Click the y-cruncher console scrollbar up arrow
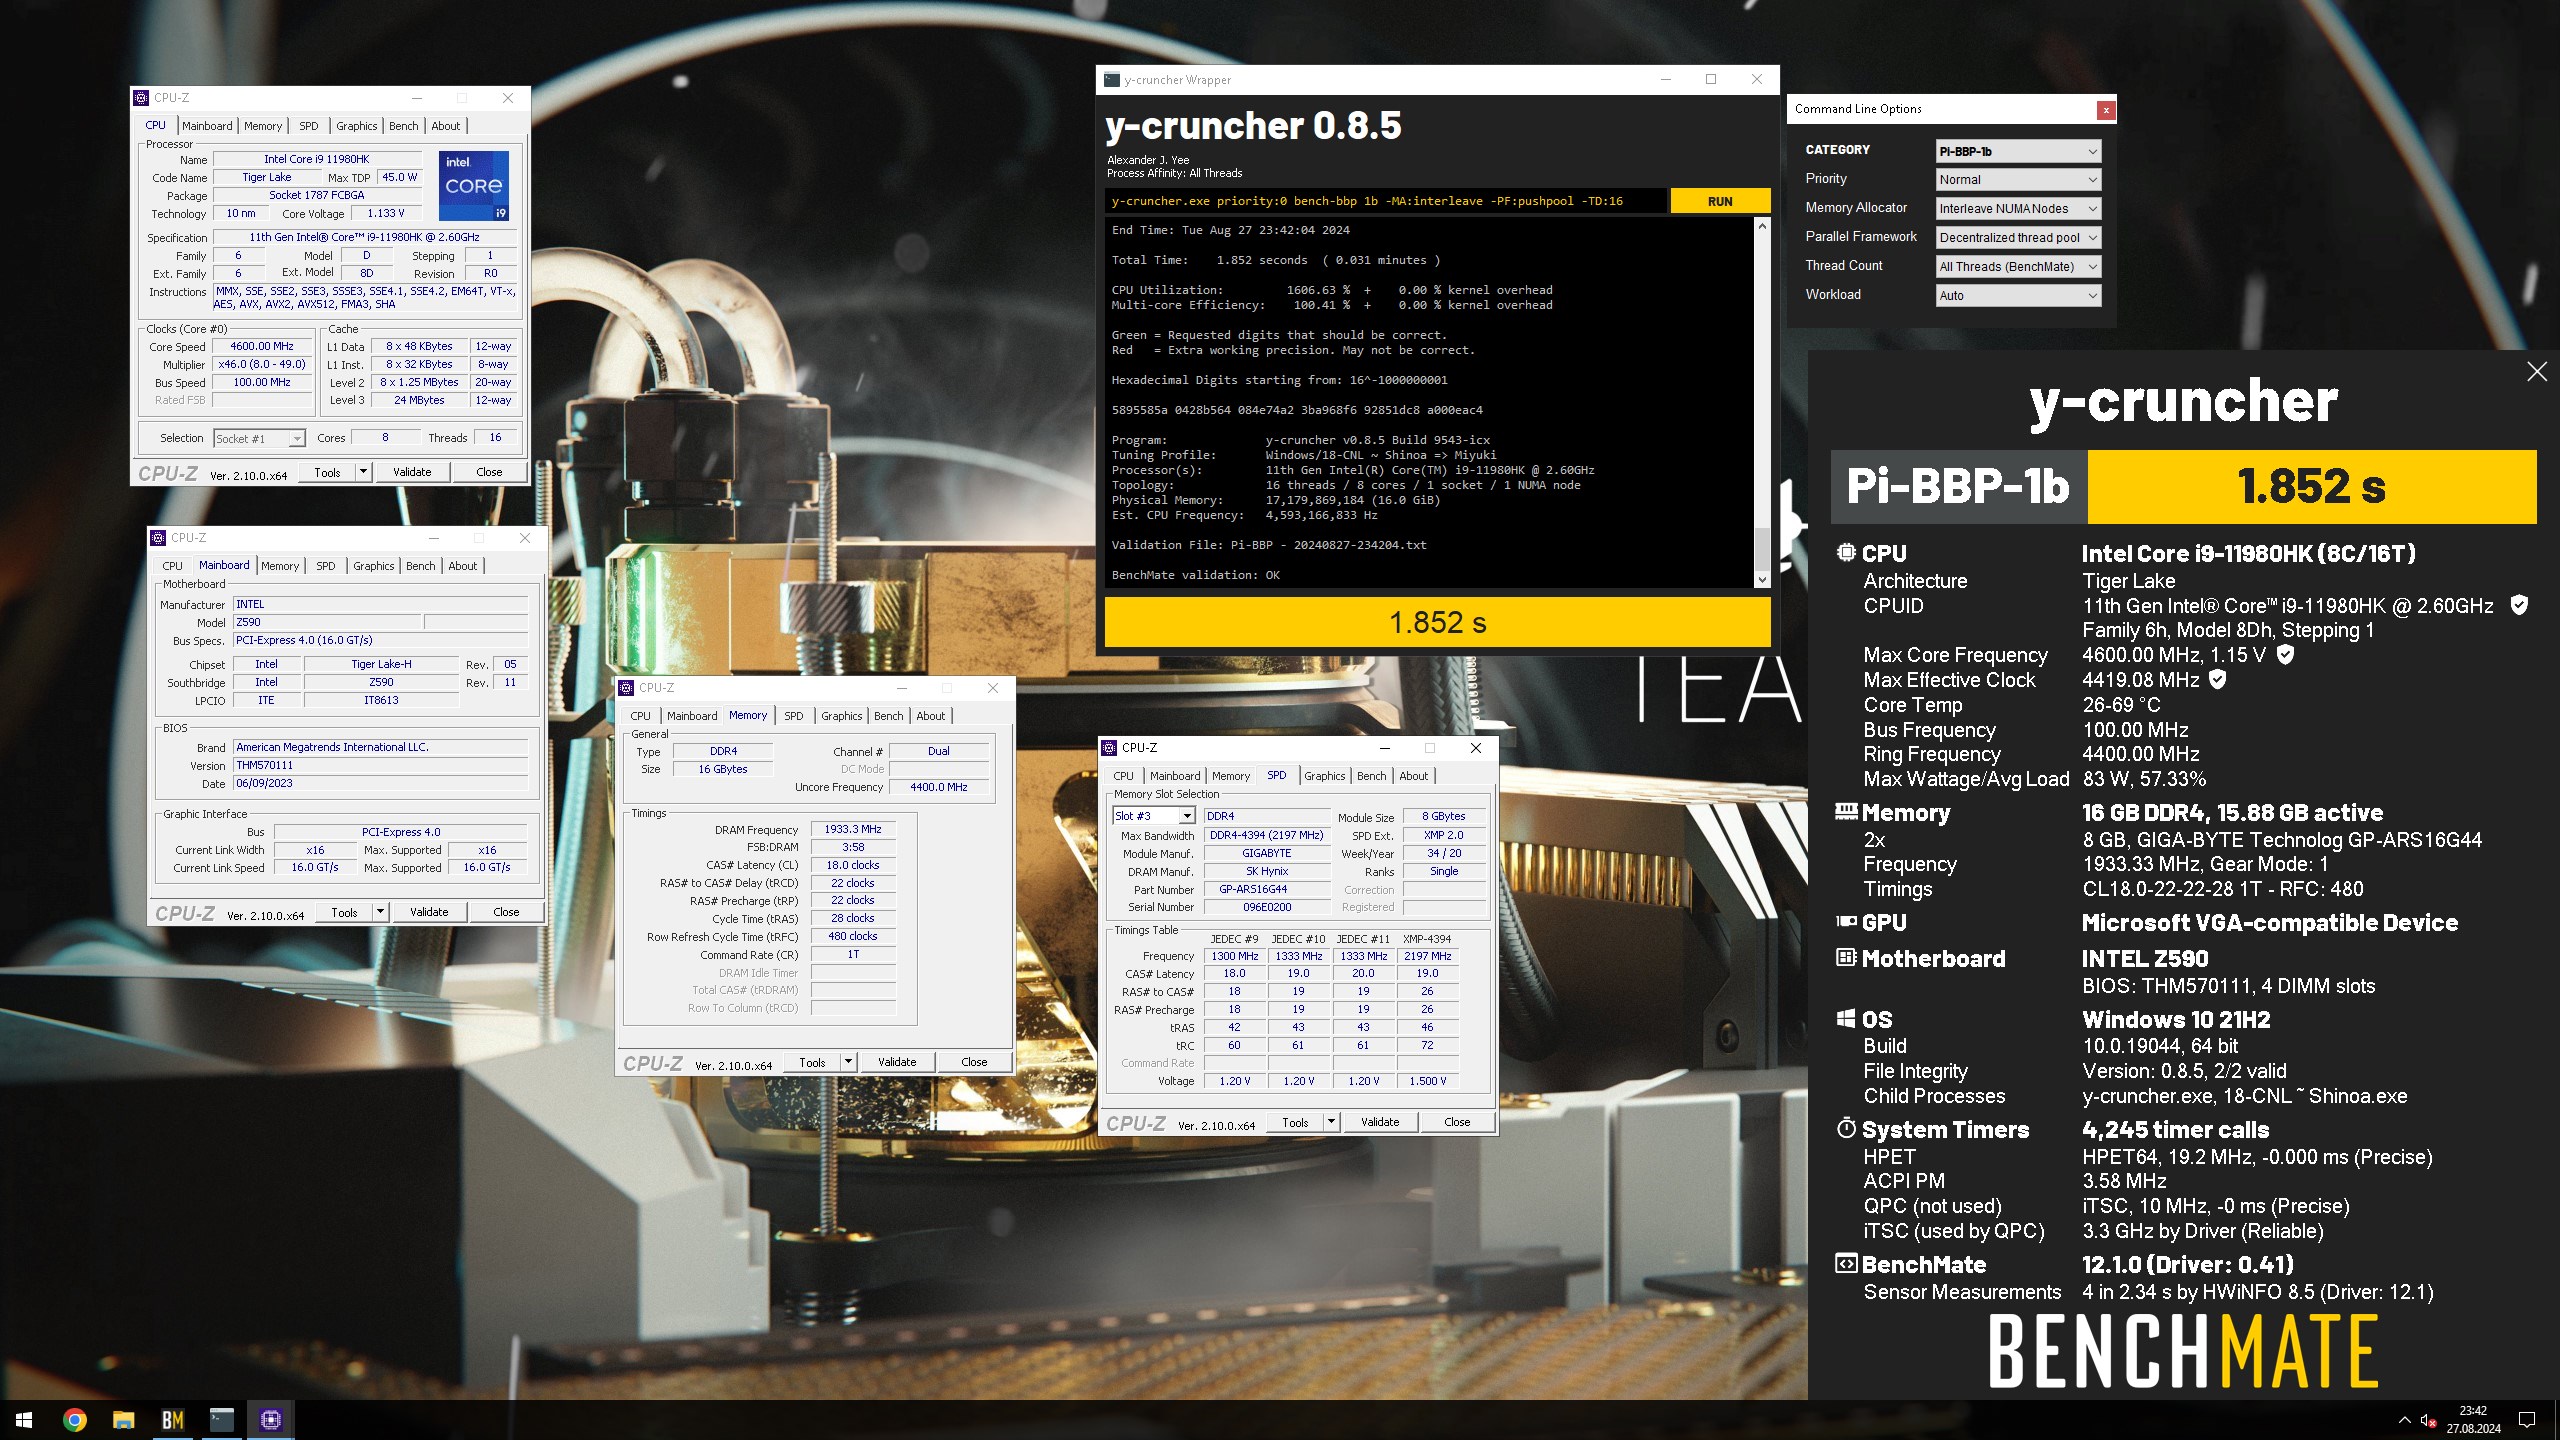Image resolution: width=2560 pixels, height=1440 pixels. (1762, 227)
